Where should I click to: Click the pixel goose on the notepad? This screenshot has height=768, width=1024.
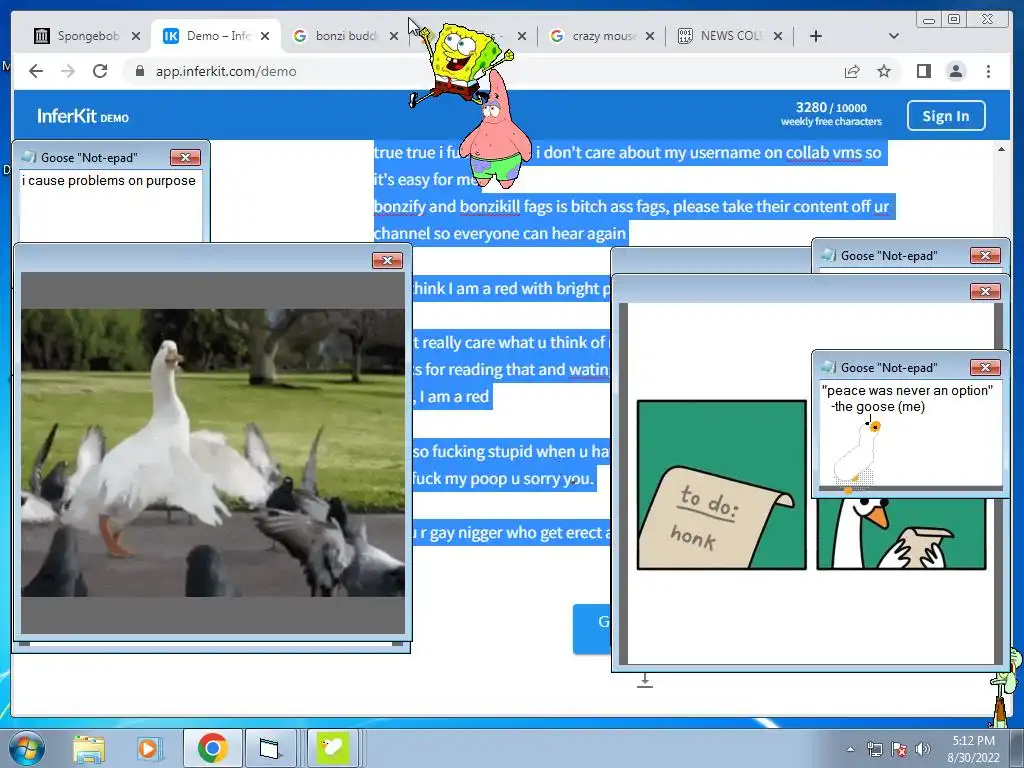point(857,456)
